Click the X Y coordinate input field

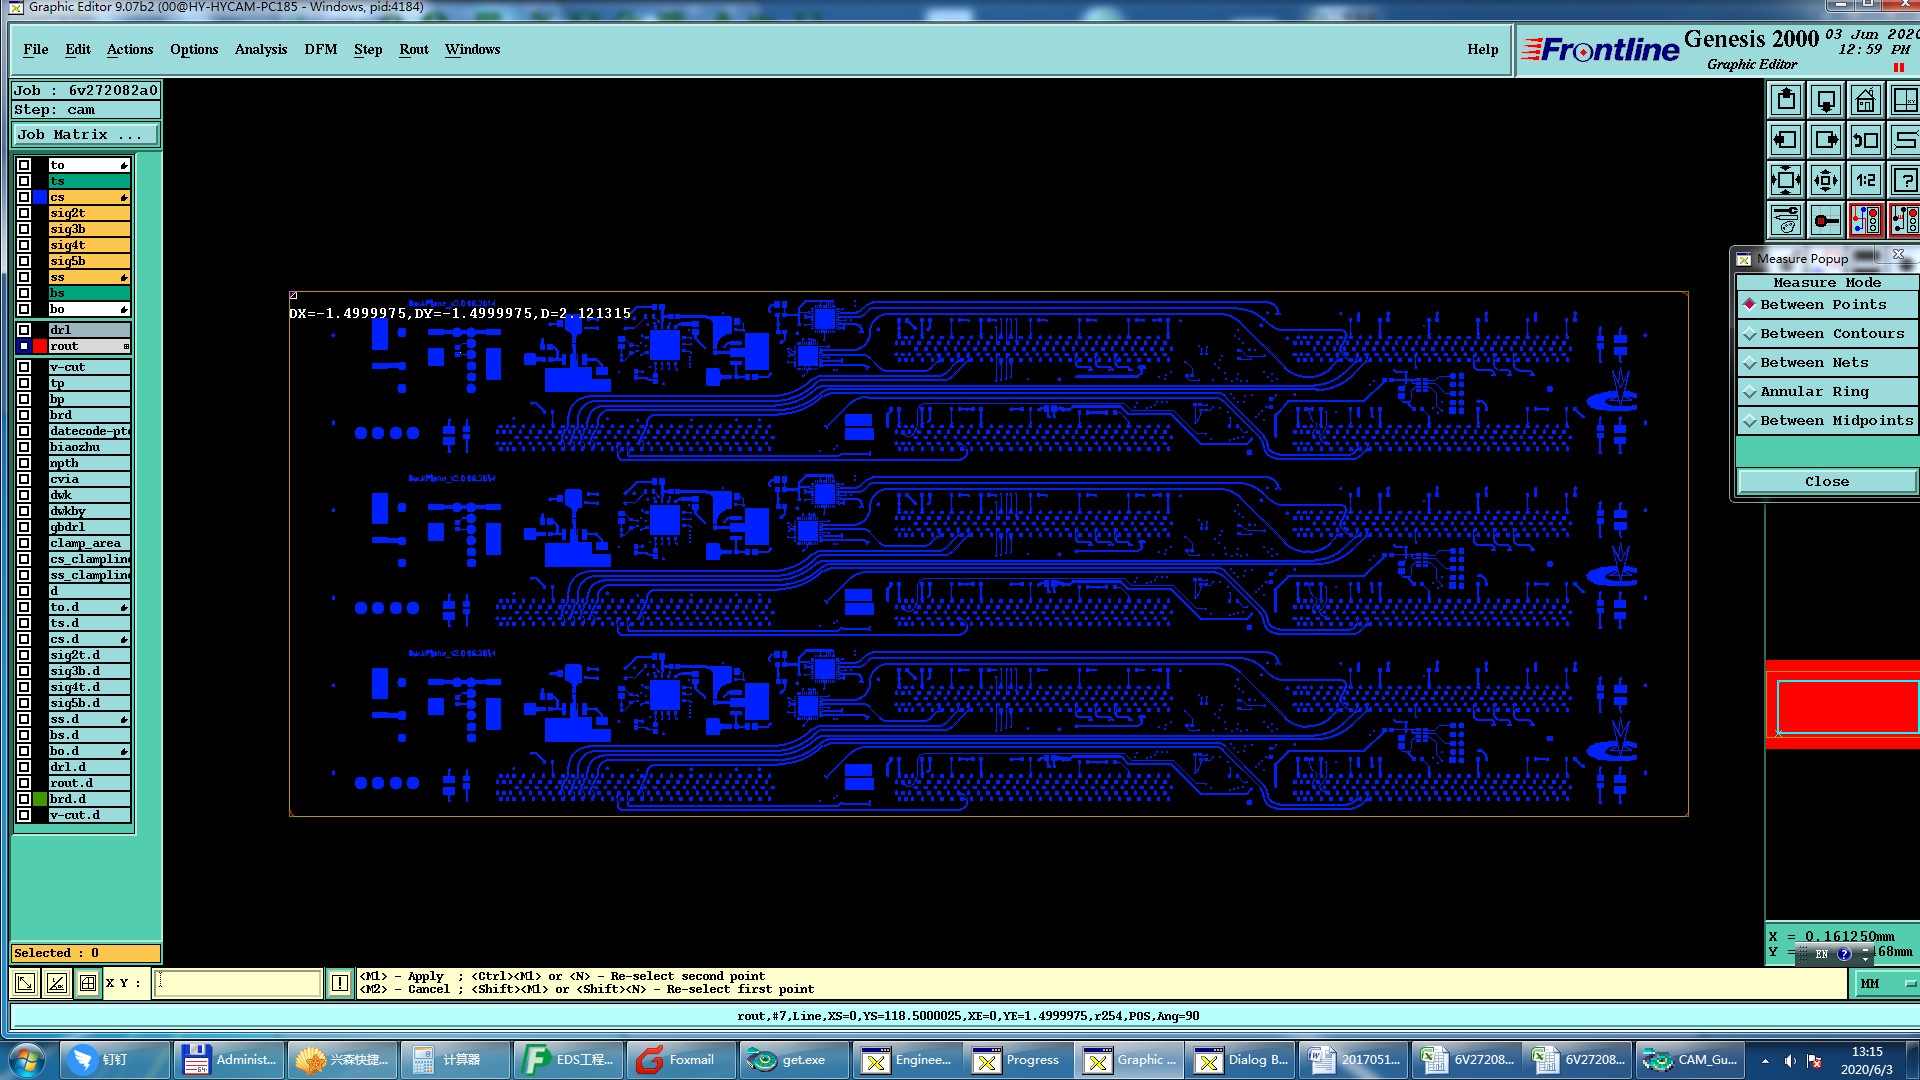tap(238, 983)
